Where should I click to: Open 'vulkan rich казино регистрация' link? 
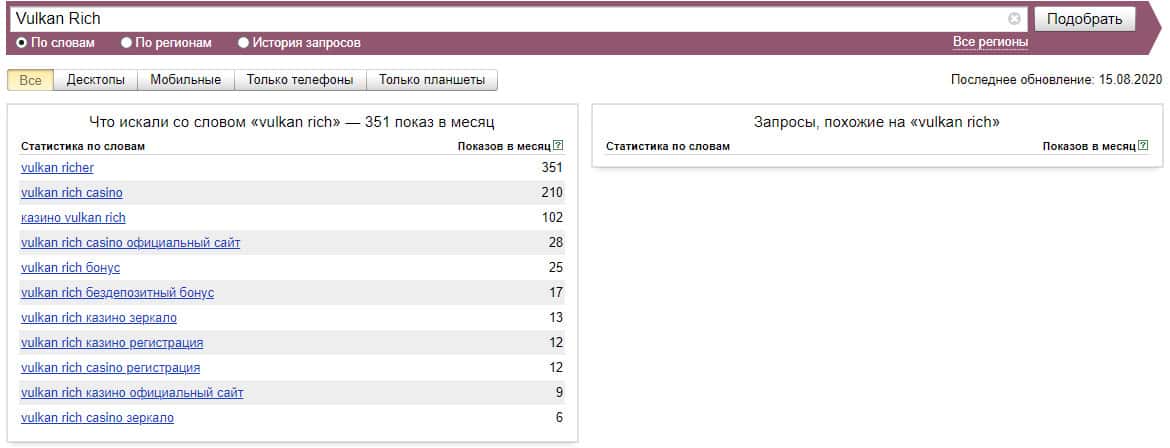tap(112, 343)
